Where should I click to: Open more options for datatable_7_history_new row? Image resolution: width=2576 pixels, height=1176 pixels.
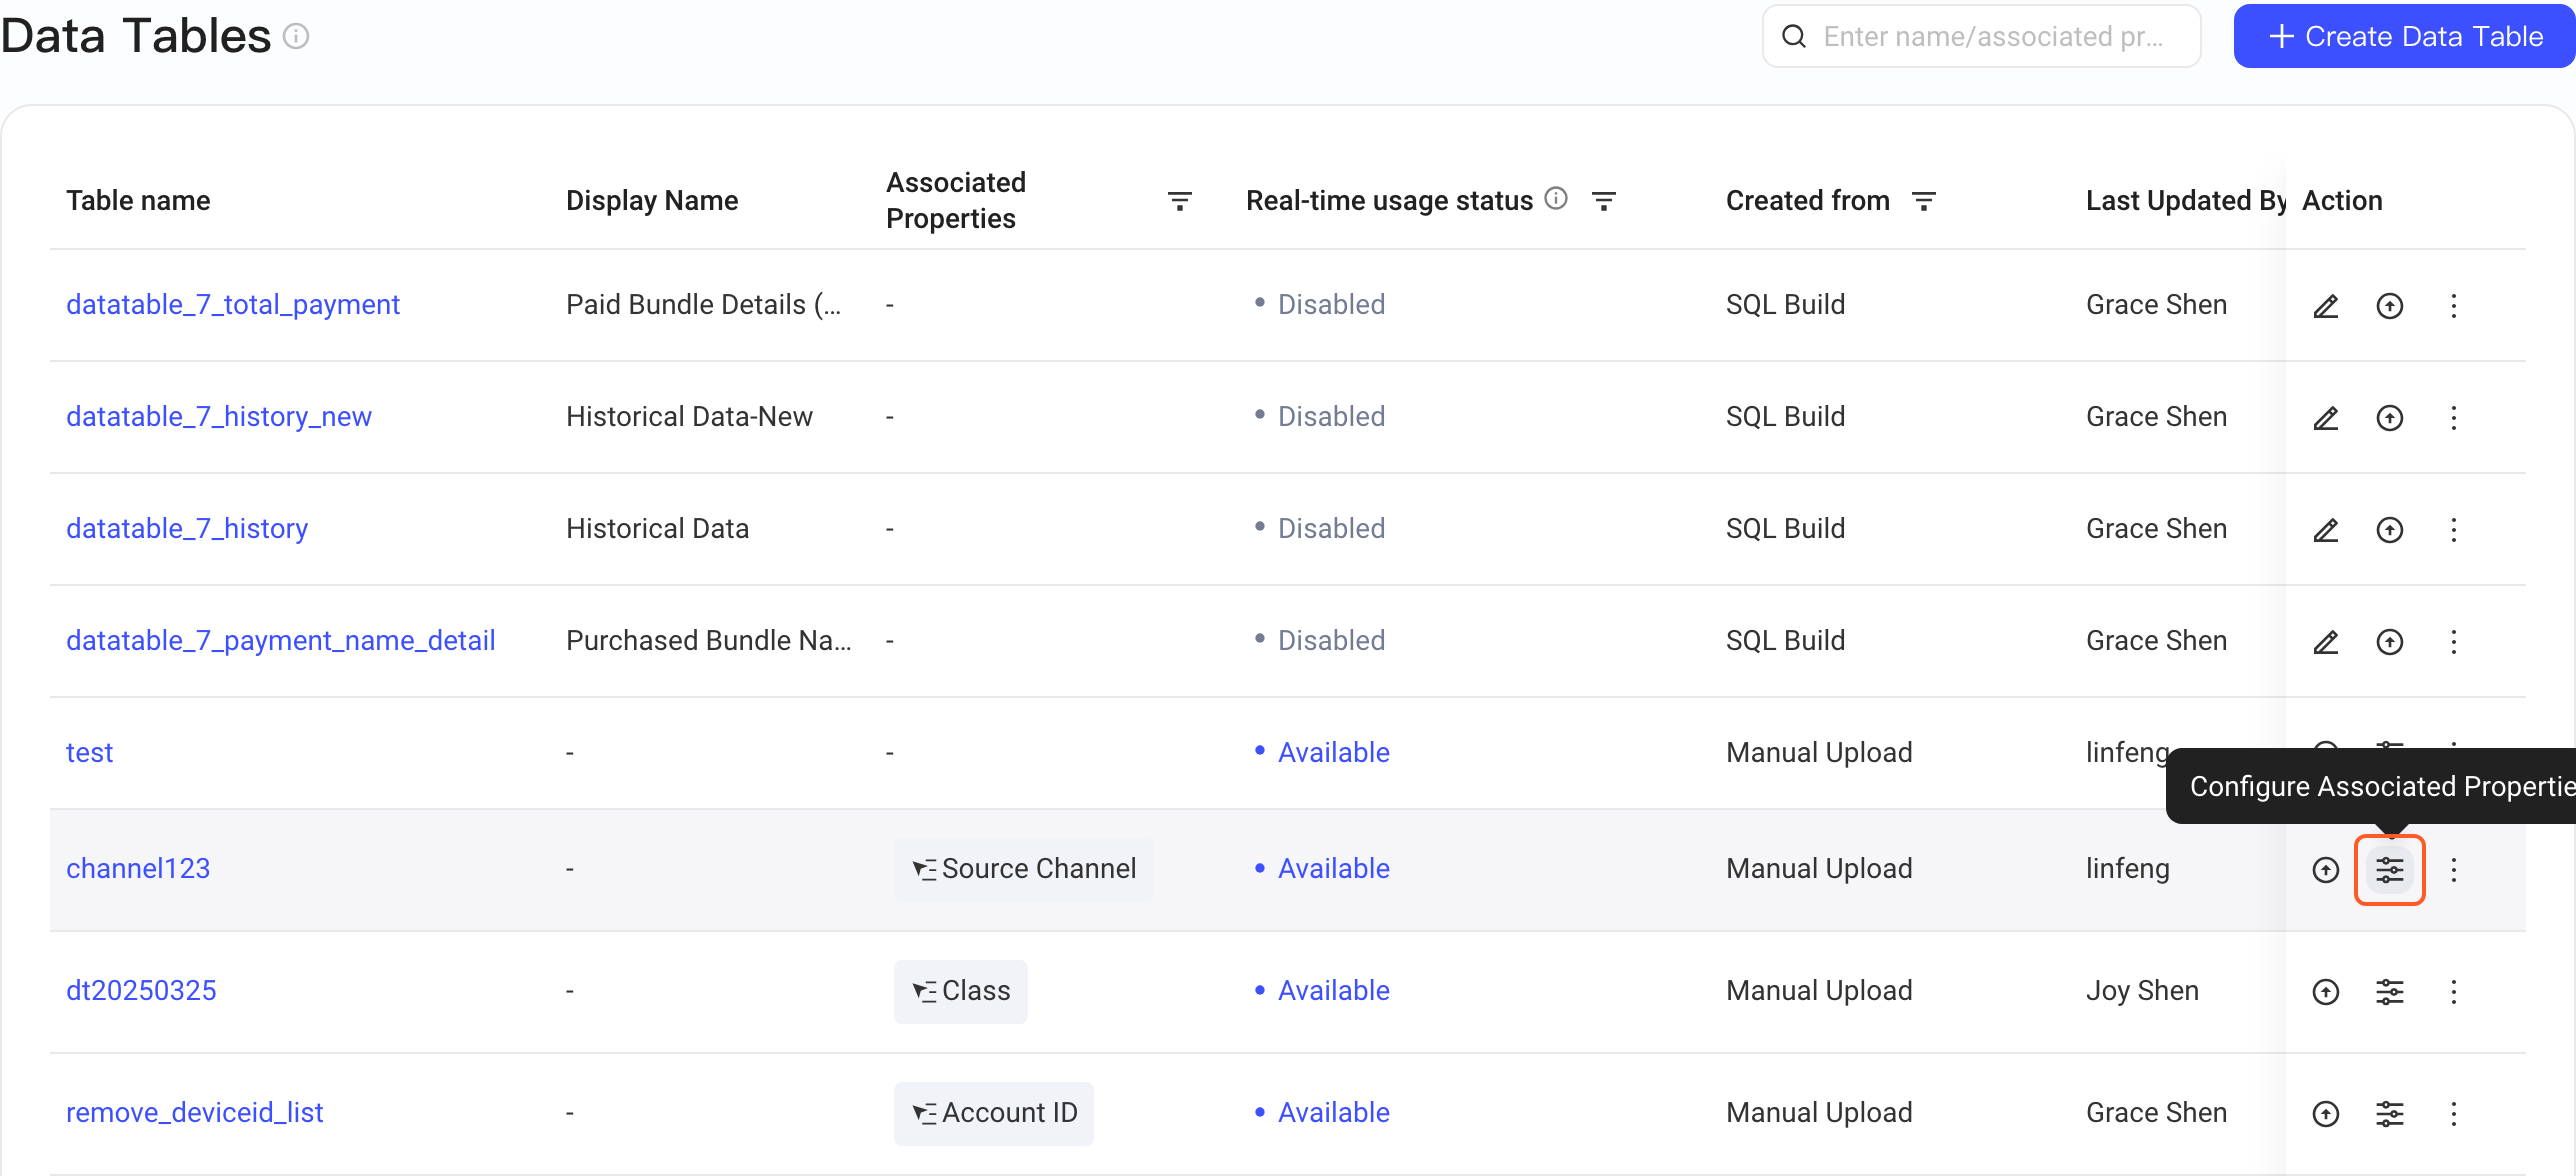click(2454, 418)
